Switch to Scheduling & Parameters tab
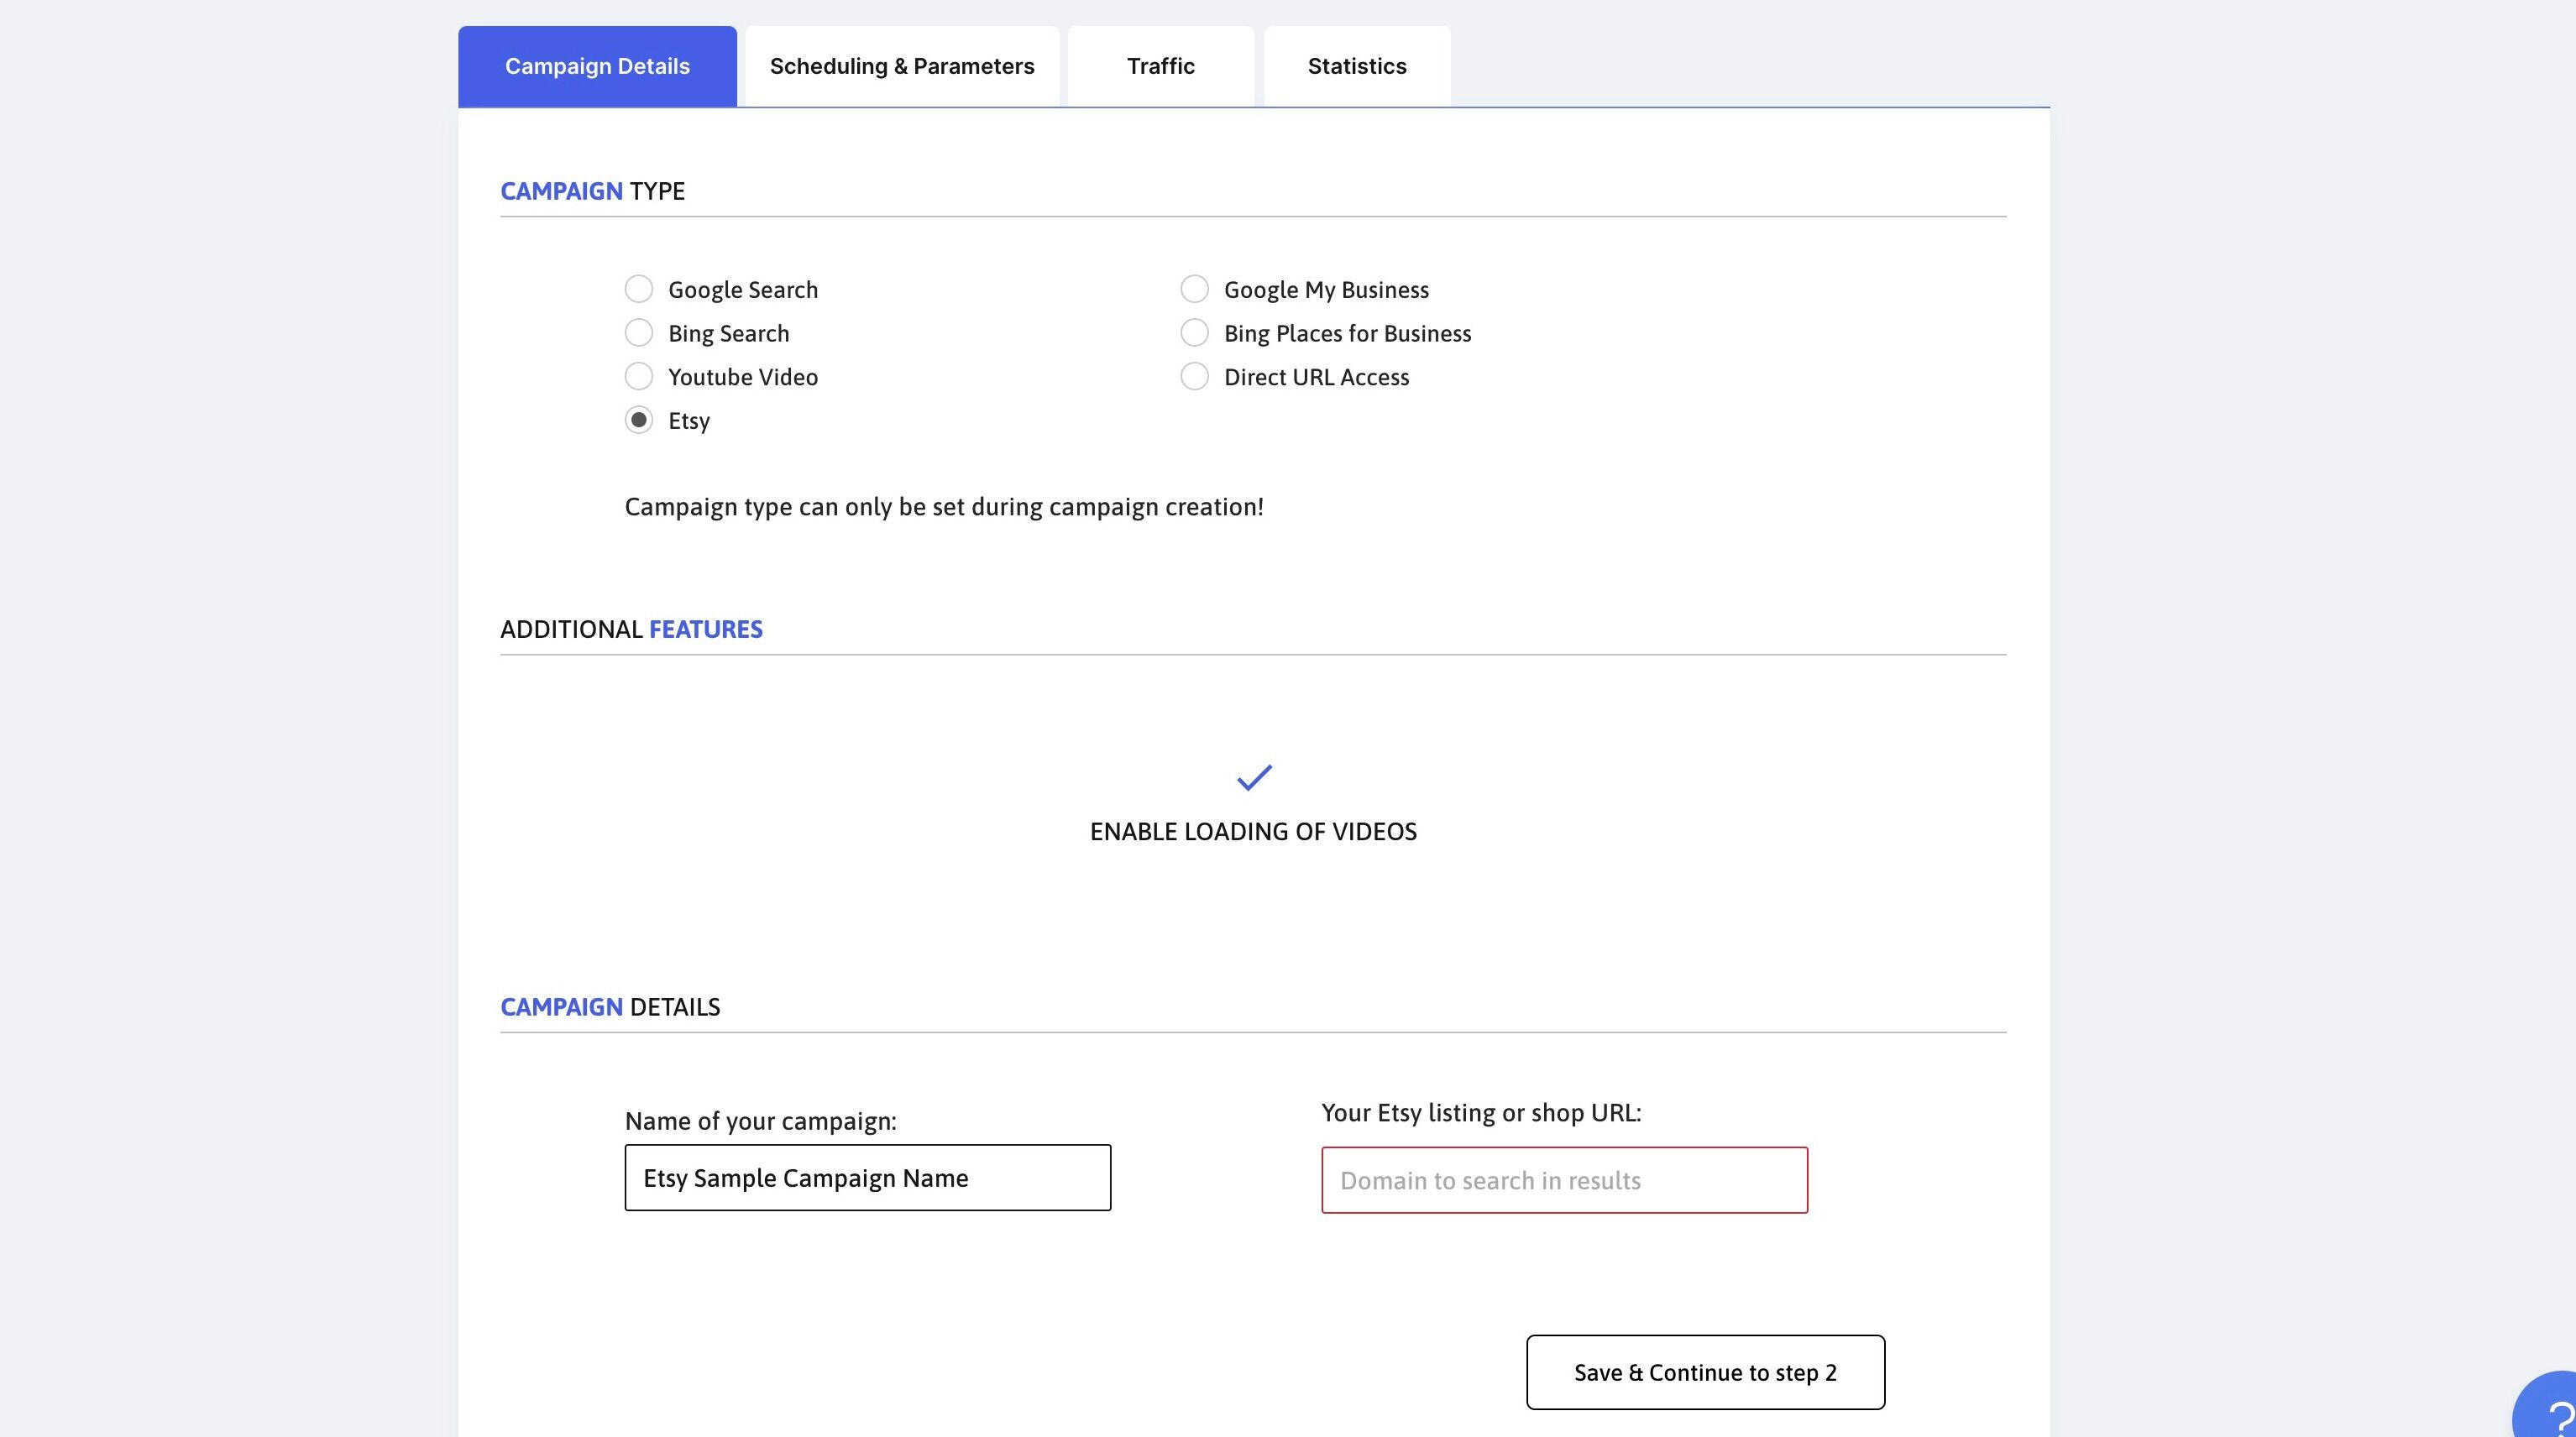 pyautogui.click(x=902, y=66)
